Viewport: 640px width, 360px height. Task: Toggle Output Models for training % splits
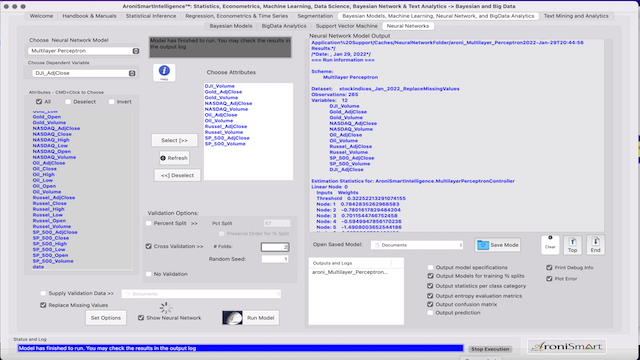pyautogui.click(x=430, y=276)
